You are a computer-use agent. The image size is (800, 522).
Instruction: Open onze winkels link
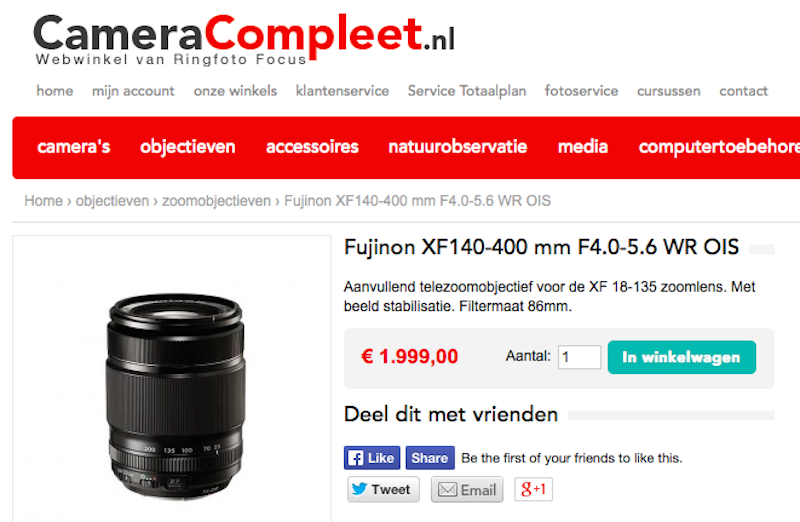[x=235, y=91]
